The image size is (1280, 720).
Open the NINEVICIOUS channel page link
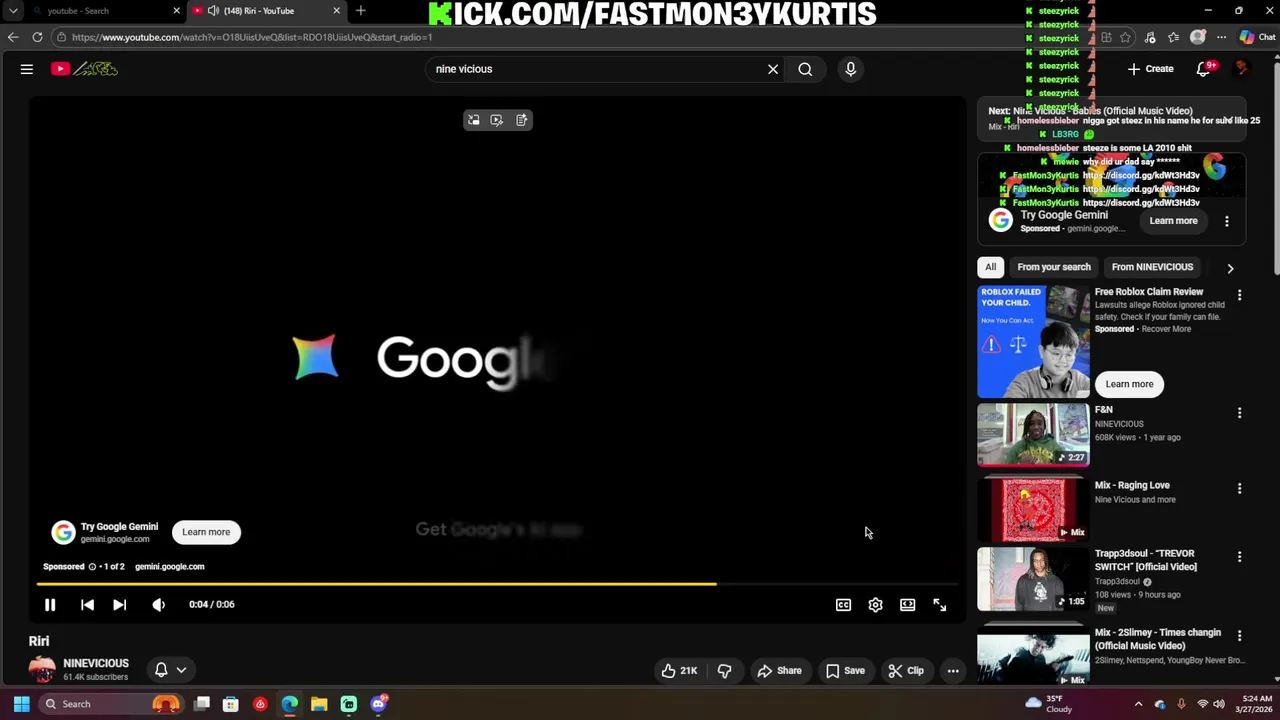coord(96,663)
